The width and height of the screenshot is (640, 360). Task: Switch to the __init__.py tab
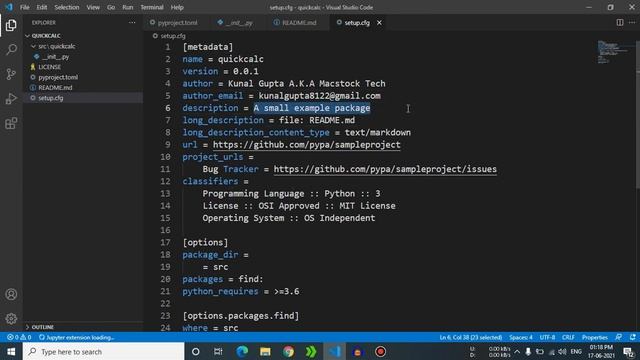(x=239, y=23)
